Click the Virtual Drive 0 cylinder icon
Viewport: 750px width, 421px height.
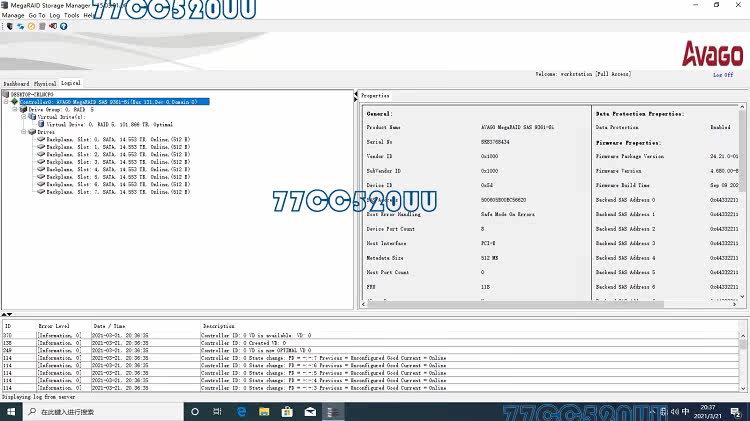(41, 124)
